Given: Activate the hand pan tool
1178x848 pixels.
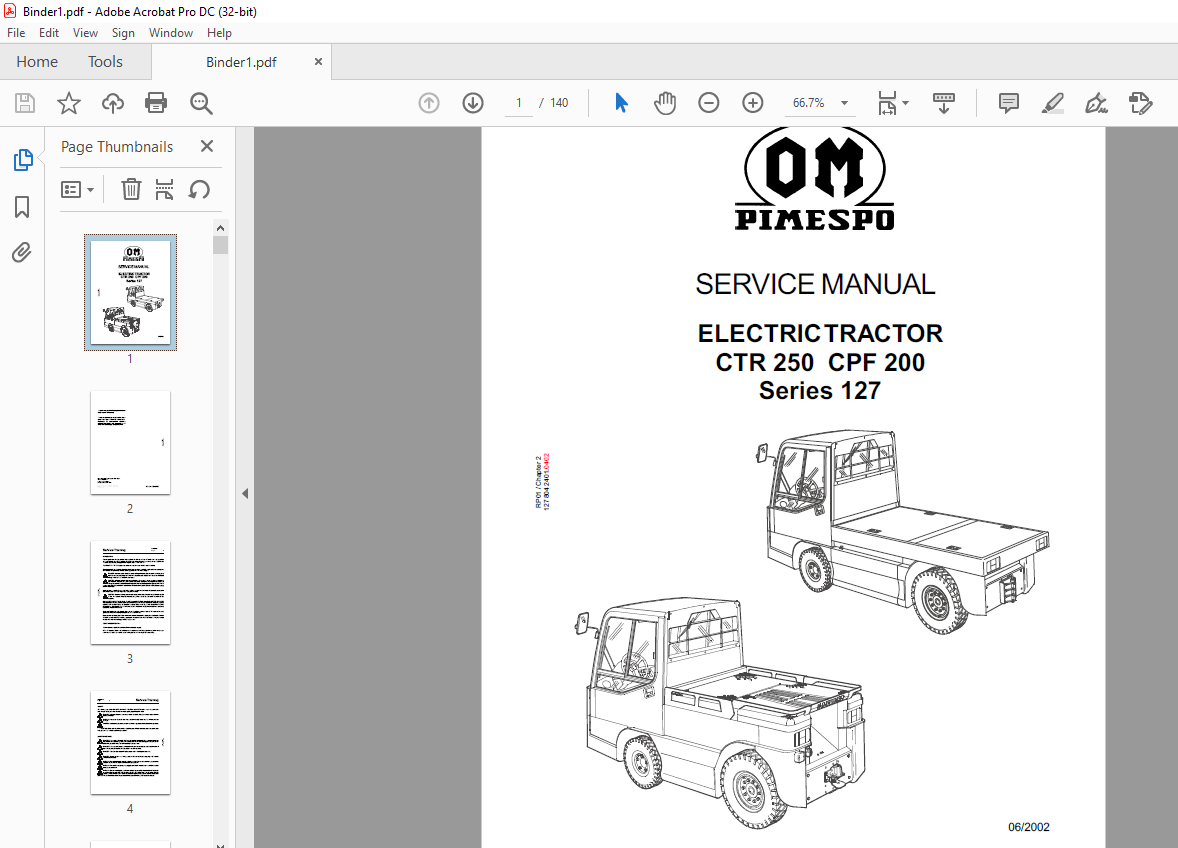Looking at the screenshot, I should (665, 103).
